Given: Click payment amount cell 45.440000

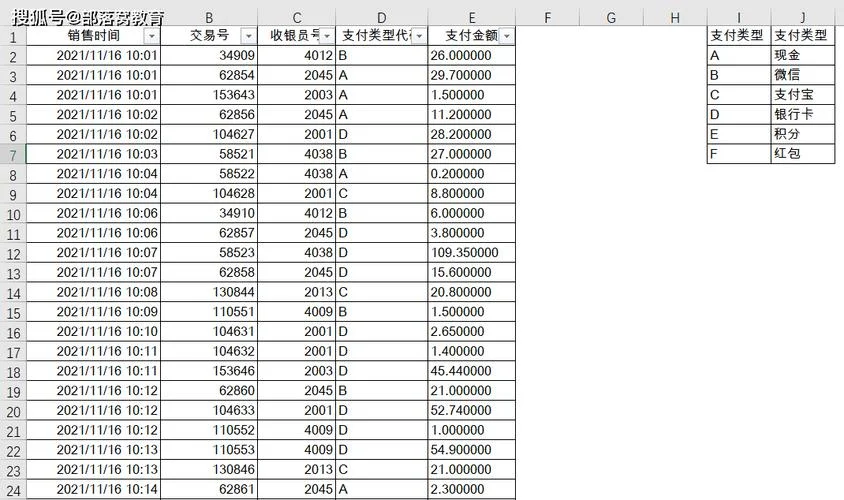Looking at the screenshot, I should pyautogui.click(x=472, y=371).
